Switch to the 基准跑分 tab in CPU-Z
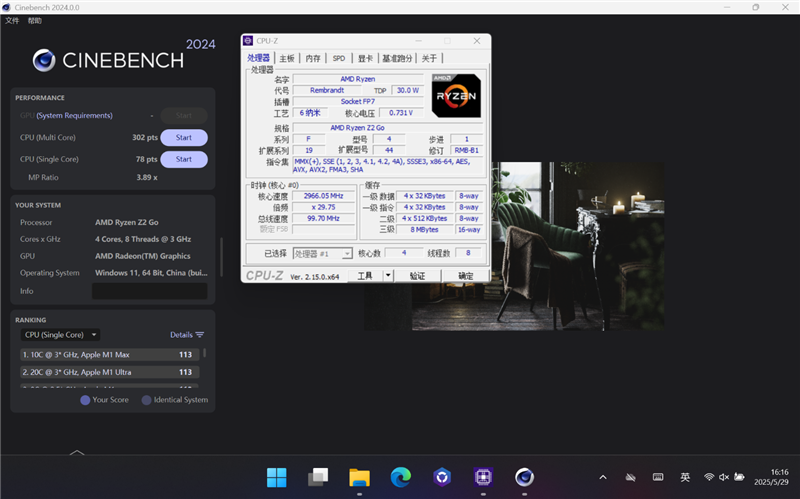 397,58
